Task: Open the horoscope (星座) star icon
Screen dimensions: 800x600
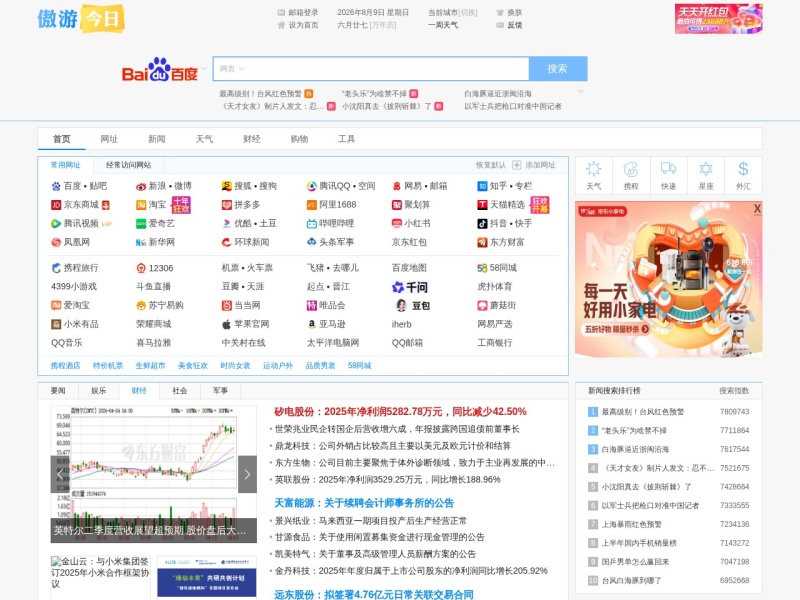Action: point(706,176)
